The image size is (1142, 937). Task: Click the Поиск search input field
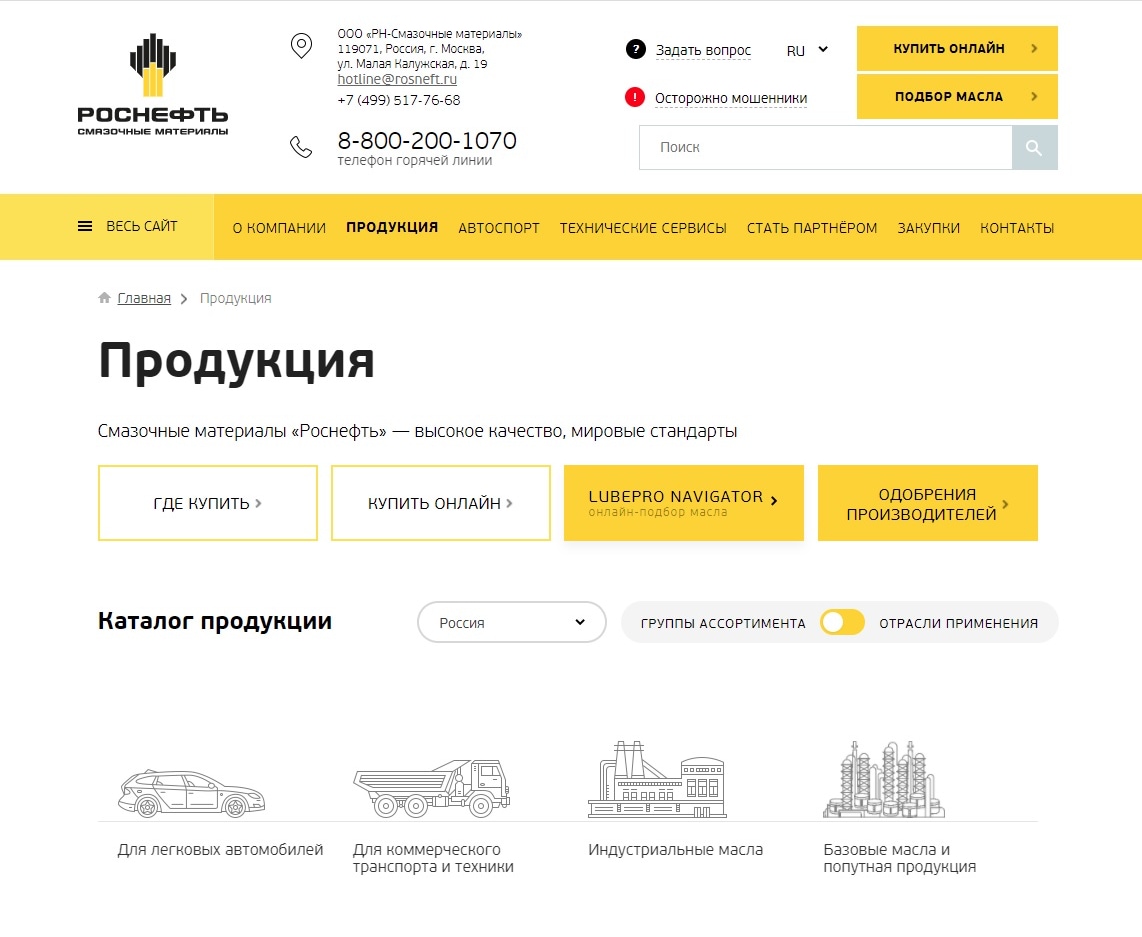tap(826, 148)
